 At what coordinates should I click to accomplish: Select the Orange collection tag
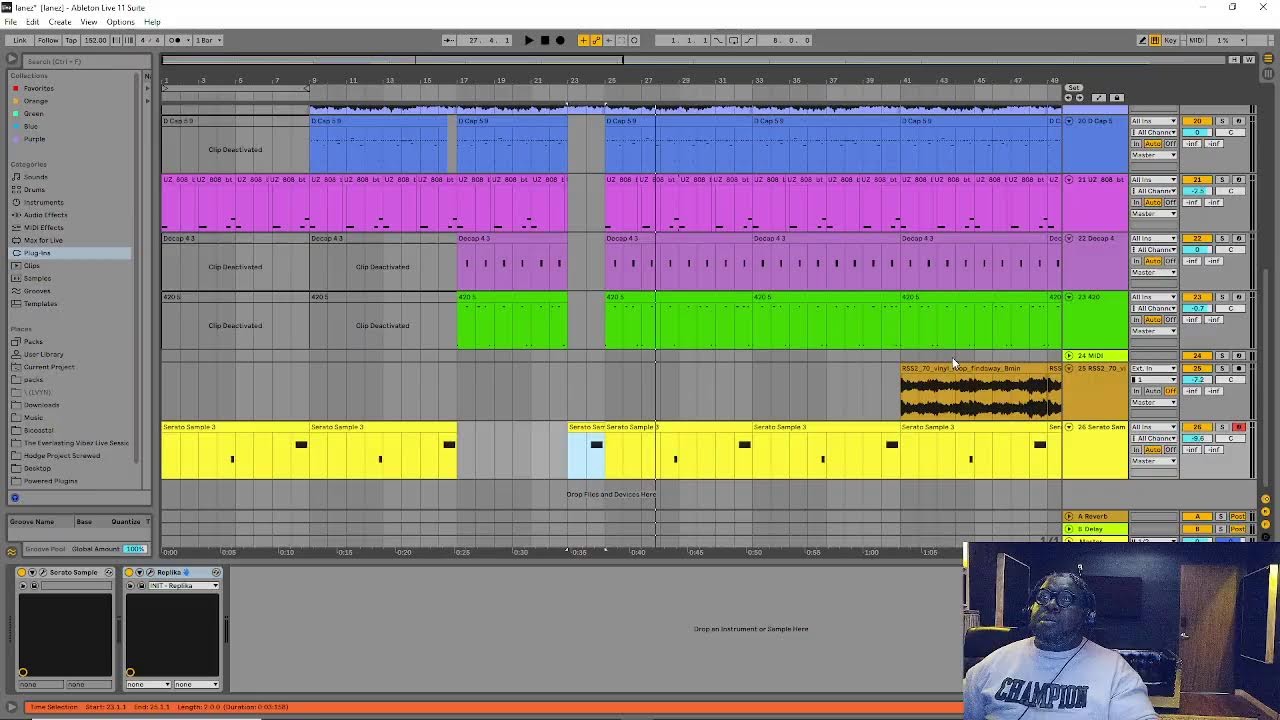tap(36, 101)
